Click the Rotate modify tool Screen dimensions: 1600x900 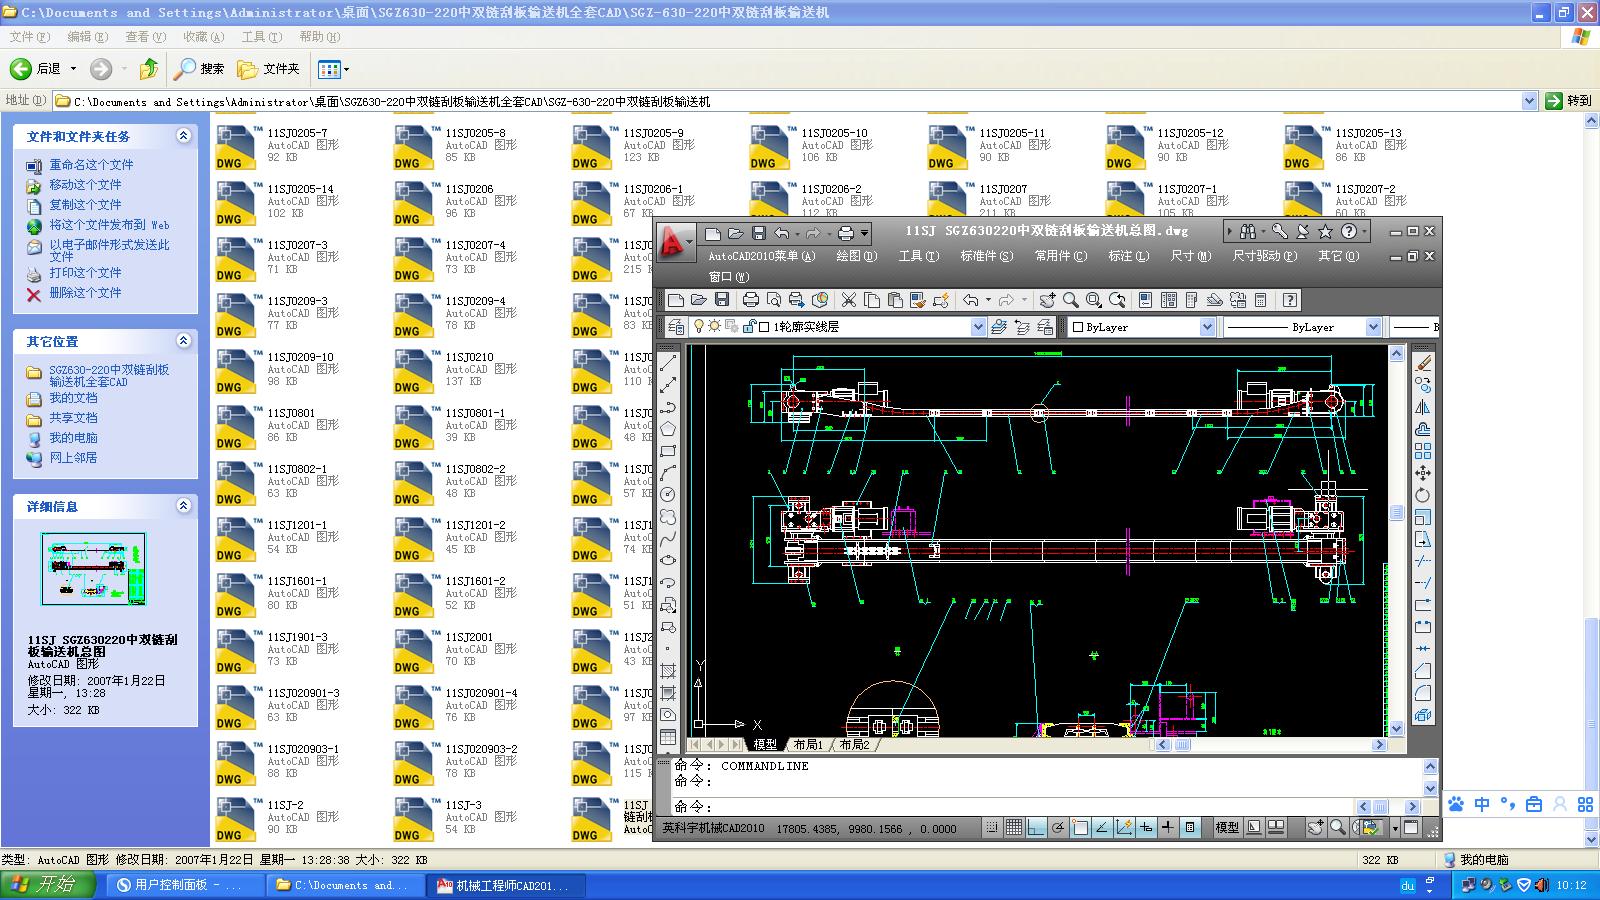[x=1422, y=495]
